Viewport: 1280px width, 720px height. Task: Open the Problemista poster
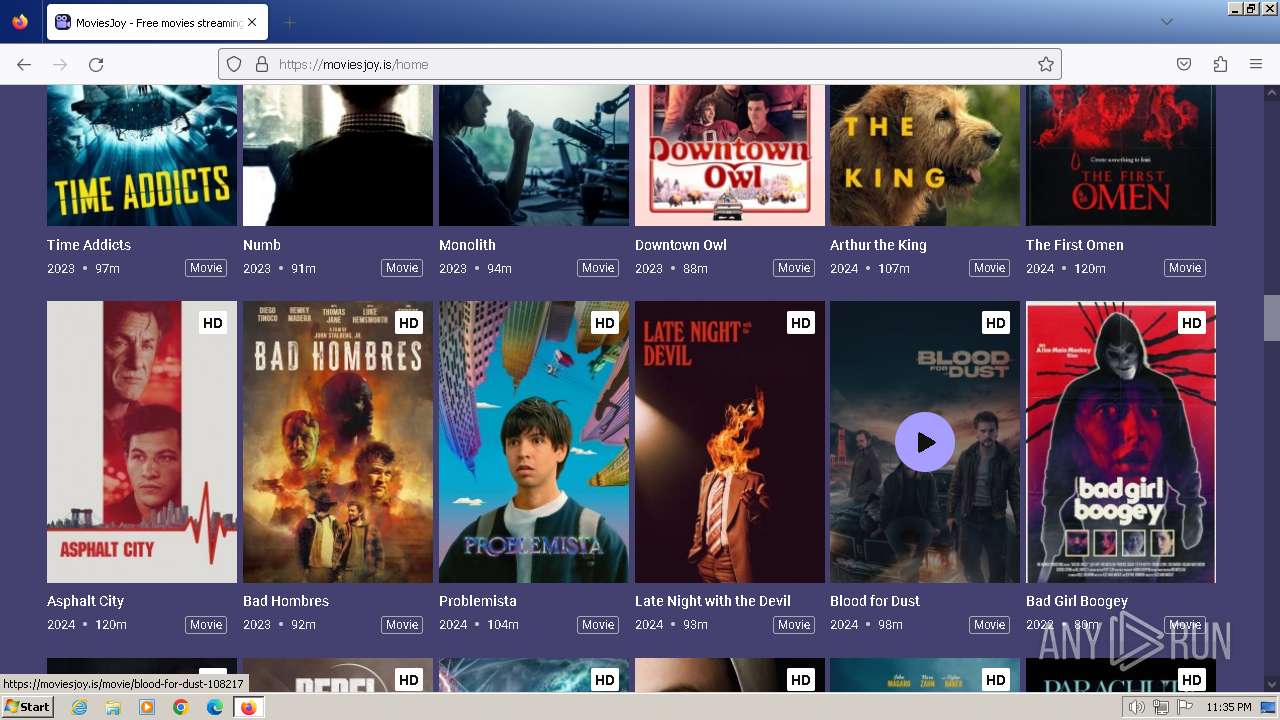(x=534, y=442)
